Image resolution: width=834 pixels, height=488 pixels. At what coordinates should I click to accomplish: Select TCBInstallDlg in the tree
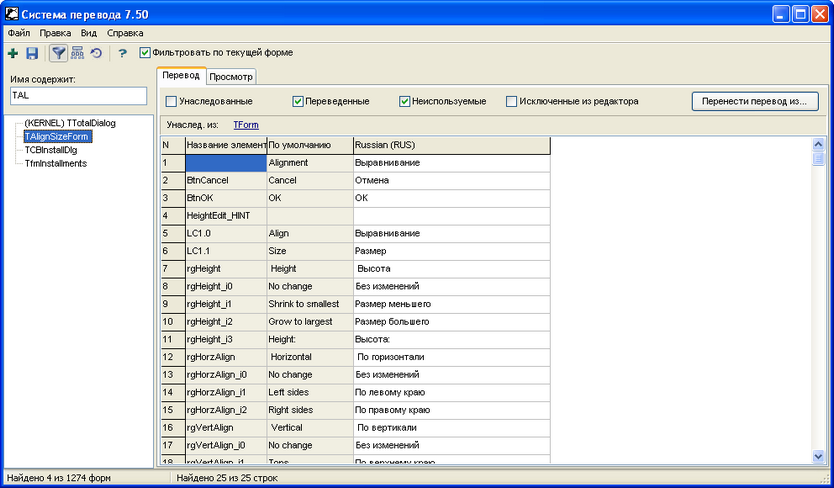[51, 150]
